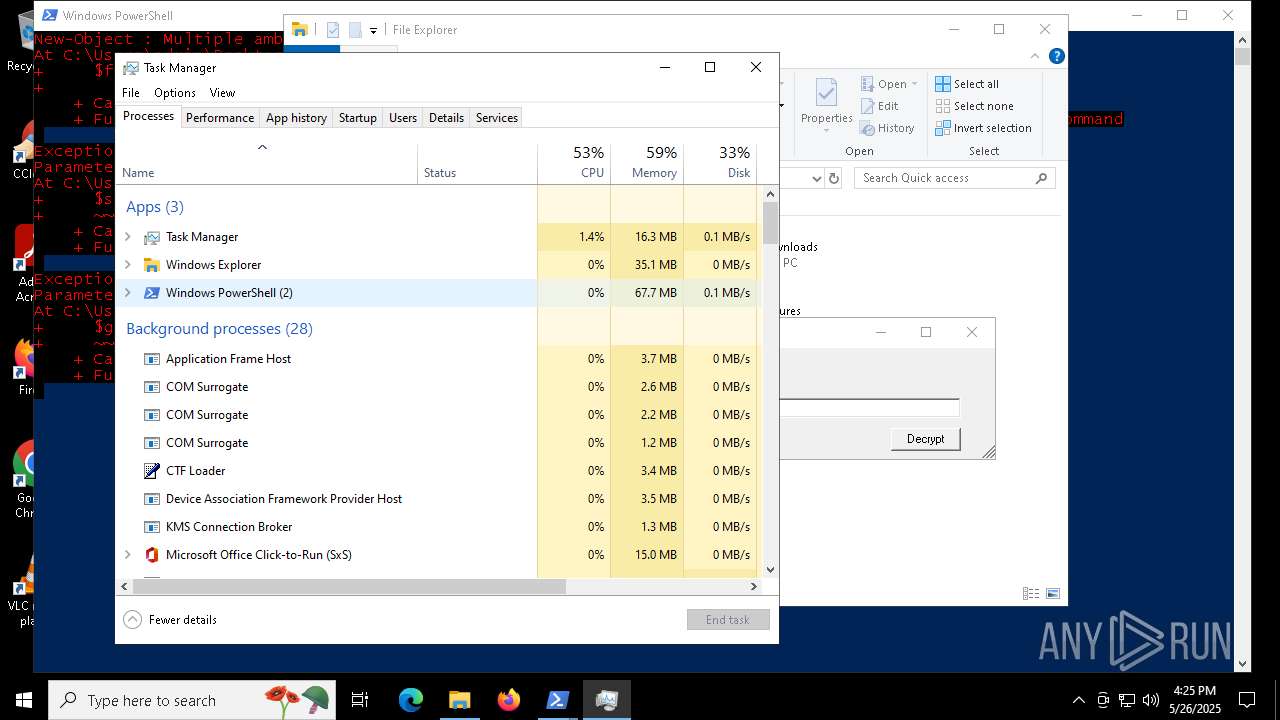This screenshot has height=720, width=1280.
Task: Sort processes by Disk column
Action: click(x=720, y=163)
